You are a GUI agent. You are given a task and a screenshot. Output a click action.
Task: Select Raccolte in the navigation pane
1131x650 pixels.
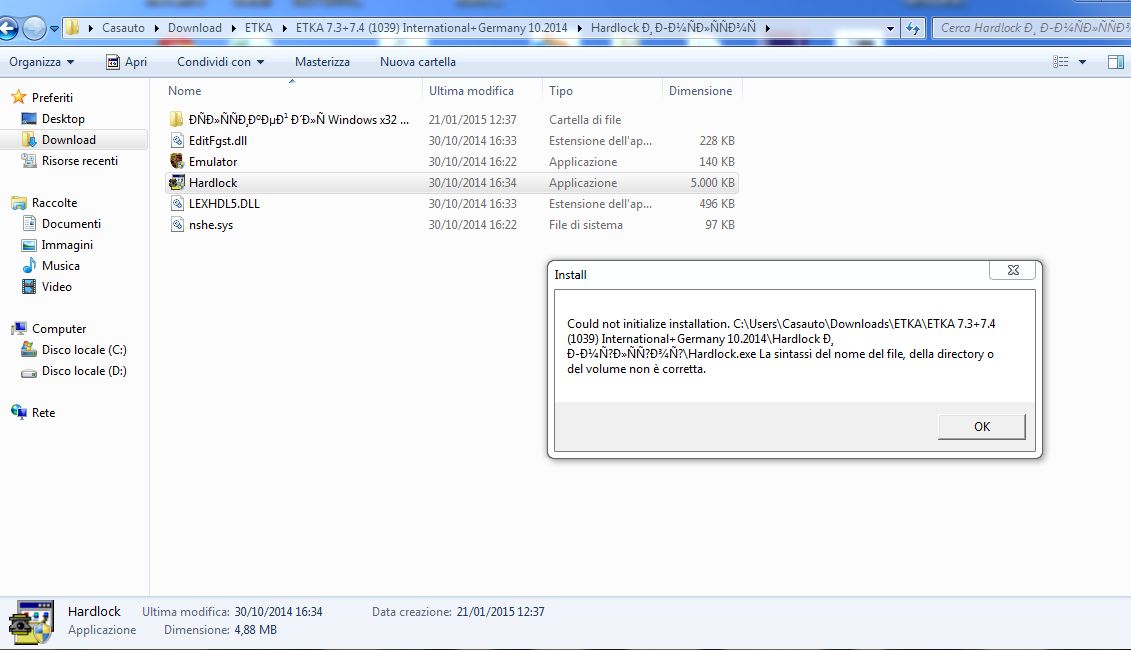[x=54, y=203]
